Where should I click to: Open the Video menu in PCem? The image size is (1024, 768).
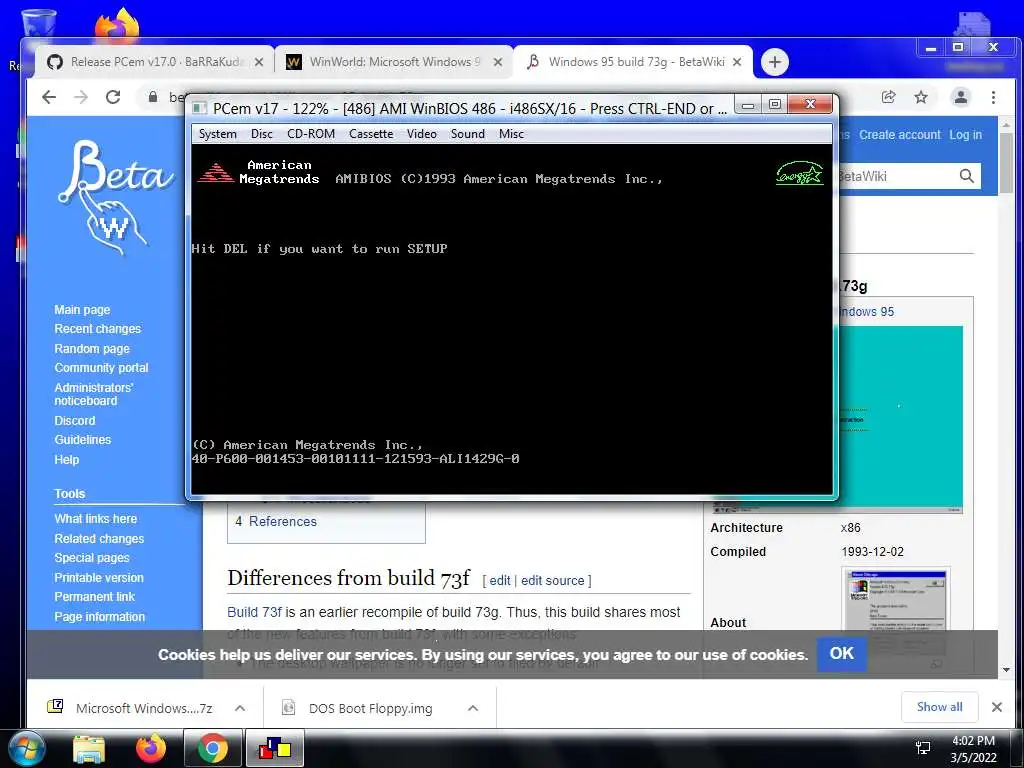422,134
